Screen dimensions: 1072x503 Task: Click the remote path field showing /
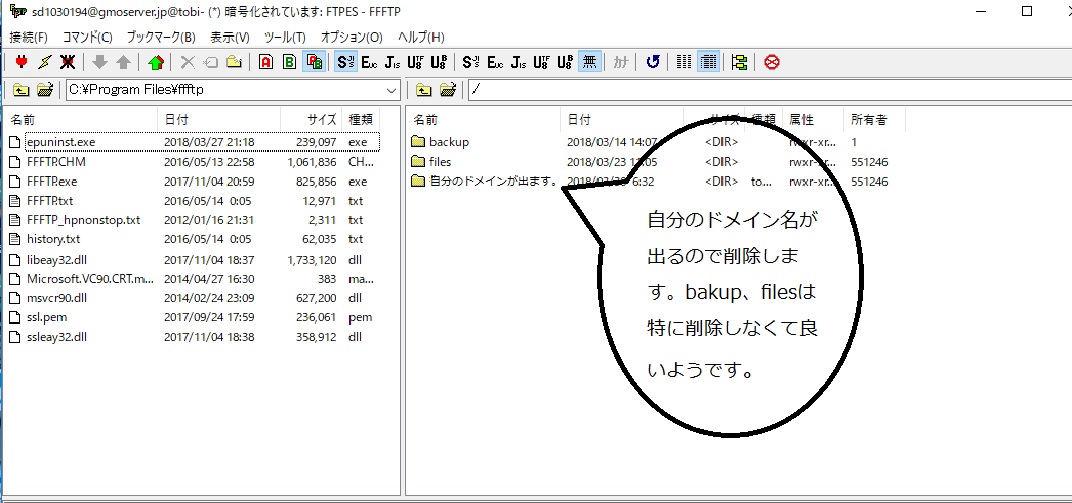click(x=770, y=90)
